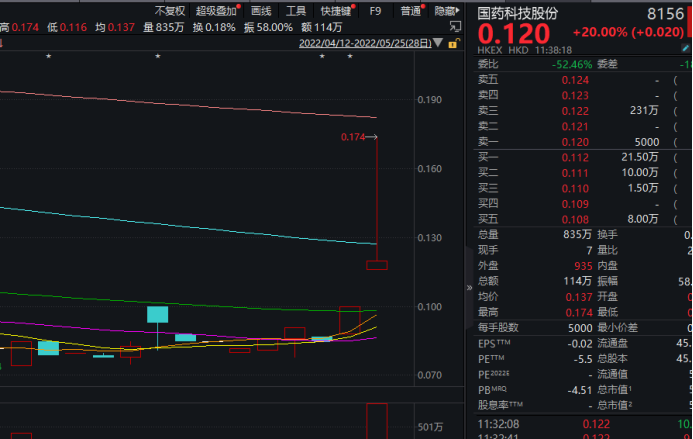
Task: Click the tall red volume bar
Action: pyautogui.click(x=377, y=421)
